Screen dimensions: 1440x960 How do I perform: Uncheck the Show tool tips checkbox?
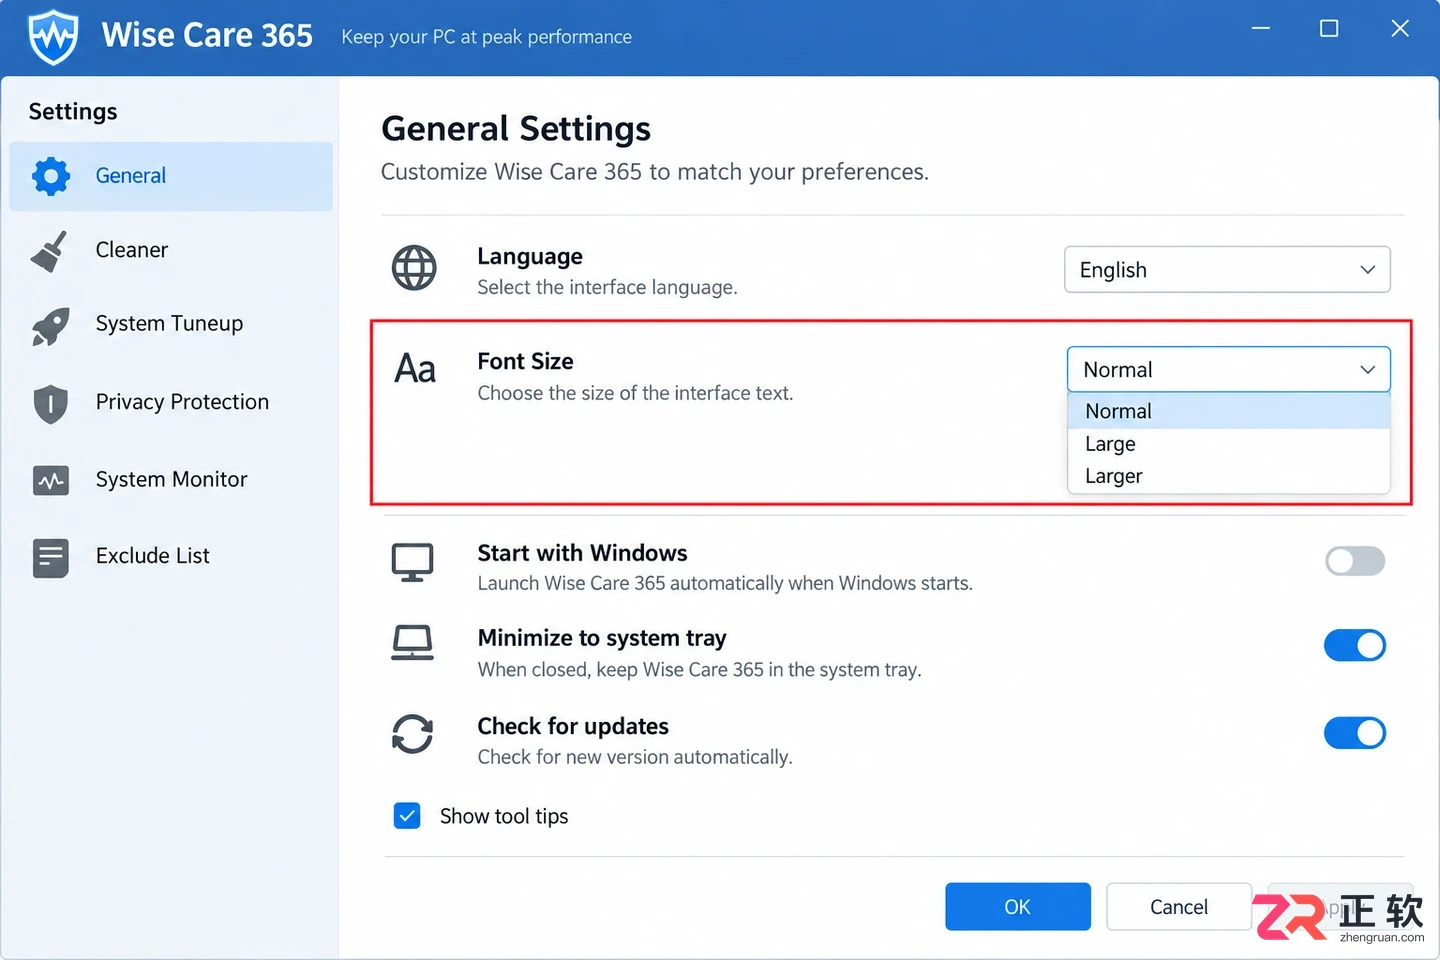pyautogui.click(x=407, y=816)
